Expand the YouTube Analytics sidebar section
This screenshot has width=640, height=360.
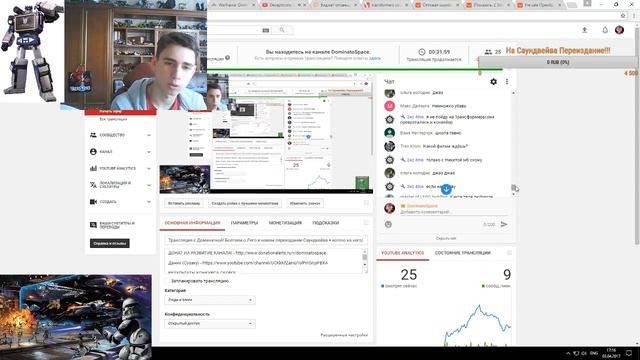(x=149, y=169)
